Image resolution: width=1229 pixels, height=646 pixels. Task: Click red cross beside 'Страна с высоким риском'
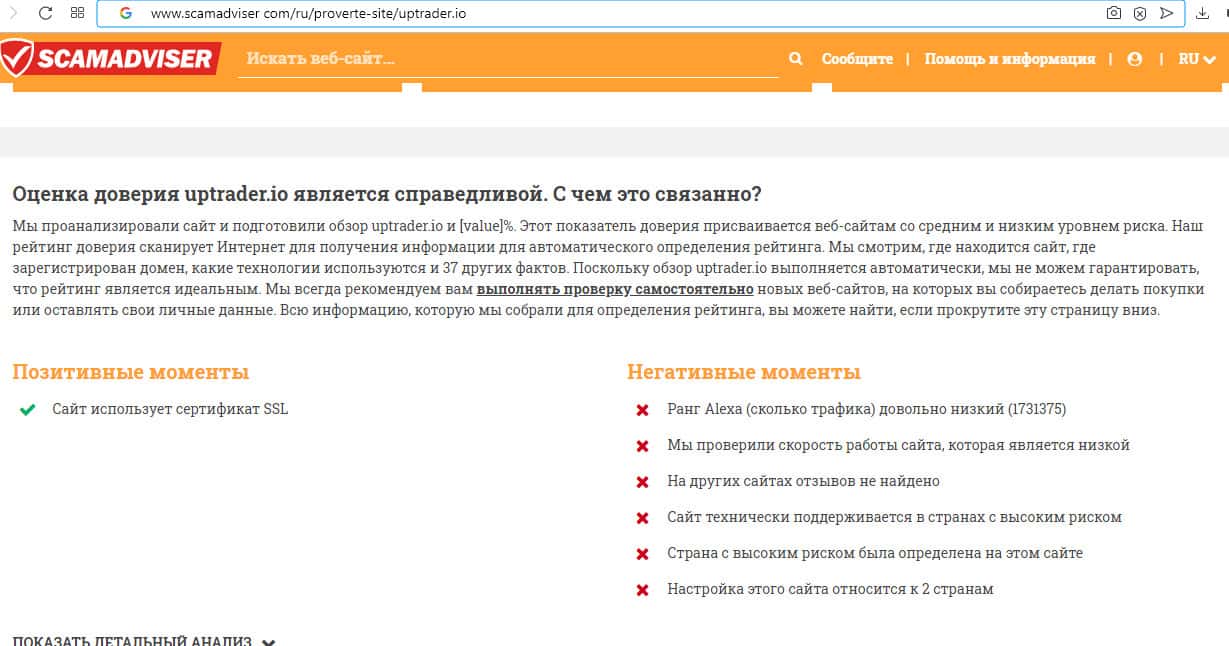click(x=643, y=554)
